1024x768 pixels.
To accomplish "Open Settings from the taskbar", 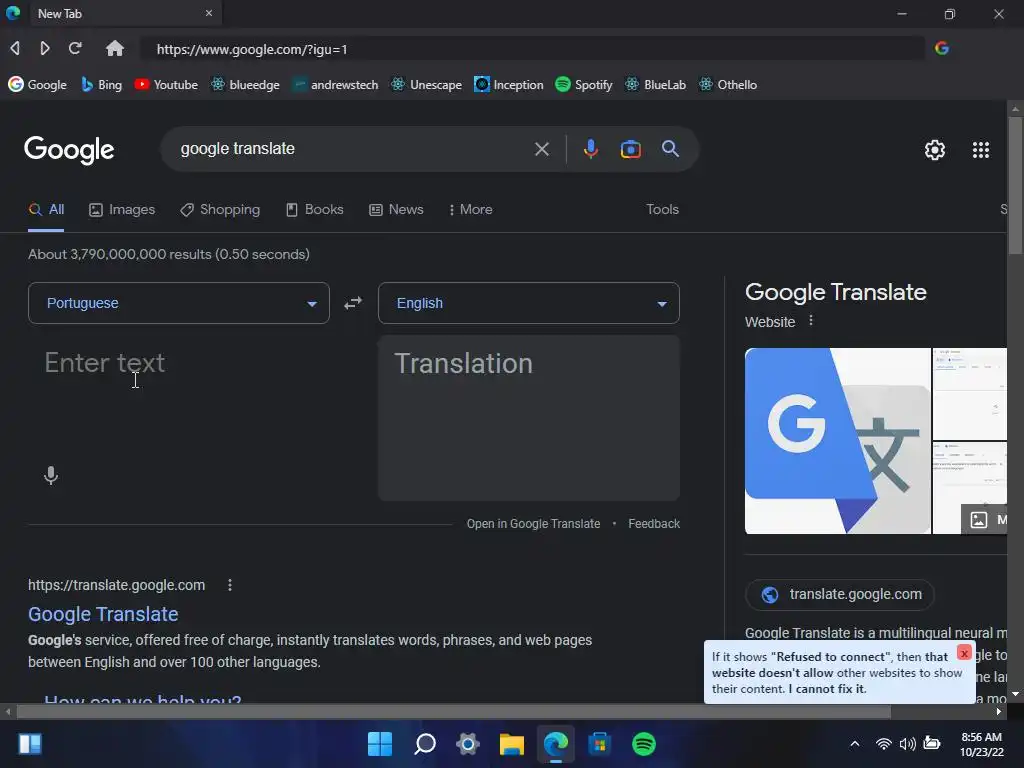I will [468, 744].
